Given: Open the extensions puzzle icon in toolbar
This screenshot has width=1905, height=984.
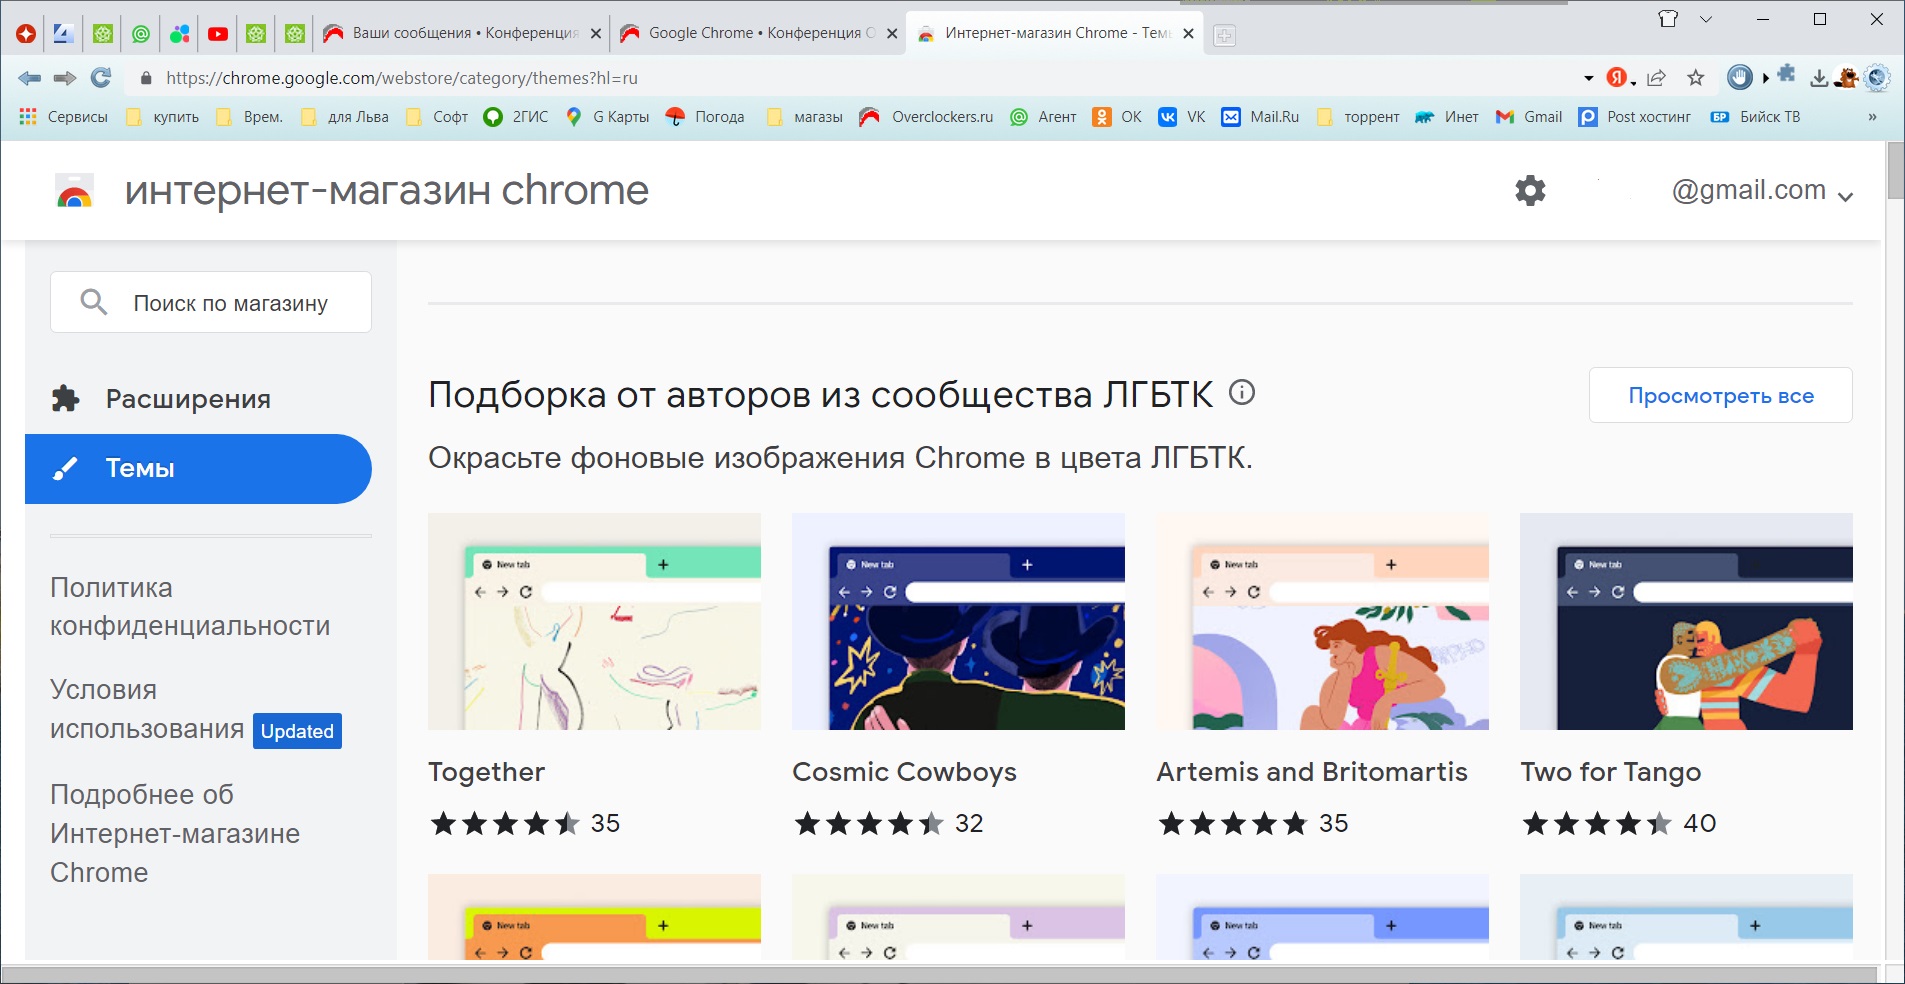Looking at the screenshot, I should (x=1787, y=75).
